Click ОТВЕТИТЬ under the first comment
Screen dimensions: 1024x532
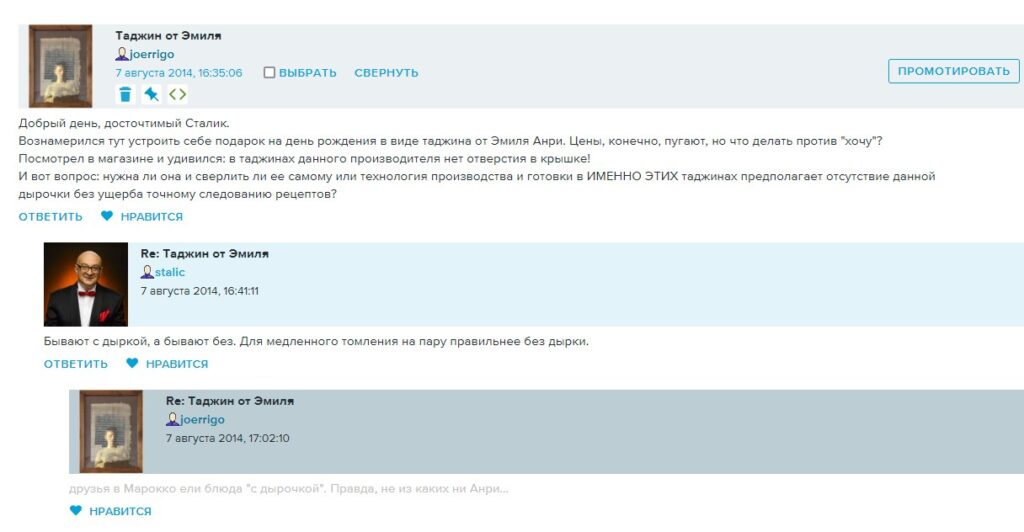[50, 216]
